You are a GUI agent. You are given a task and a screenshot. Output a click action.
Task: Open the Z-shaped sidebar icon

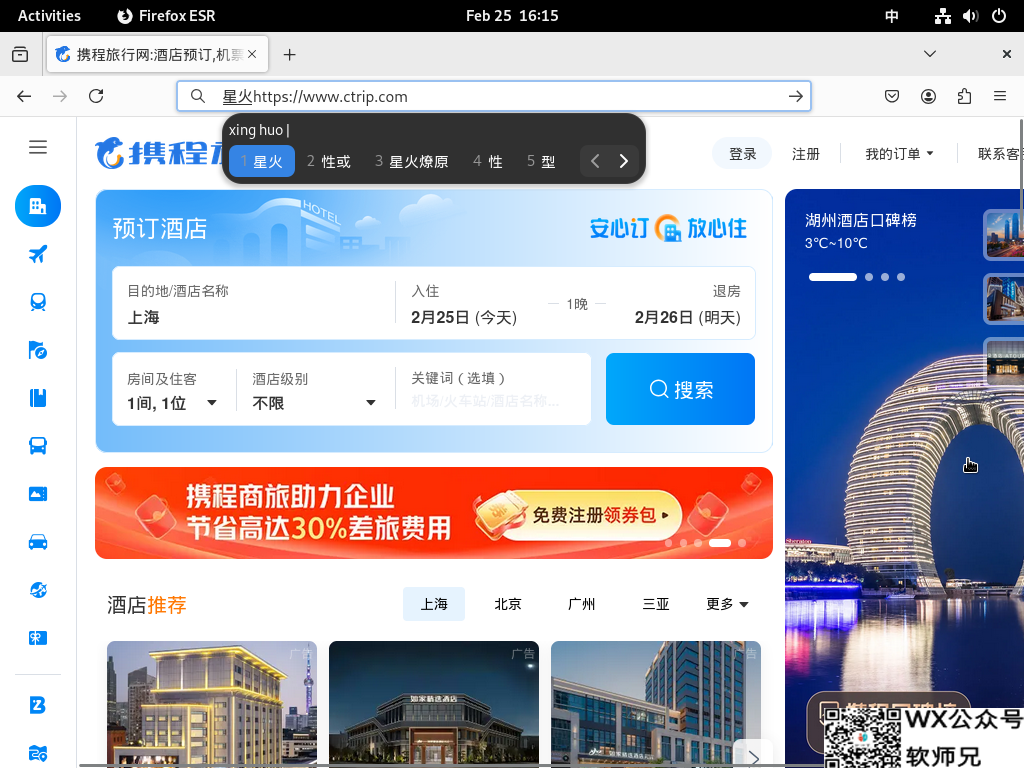(38, 705)
